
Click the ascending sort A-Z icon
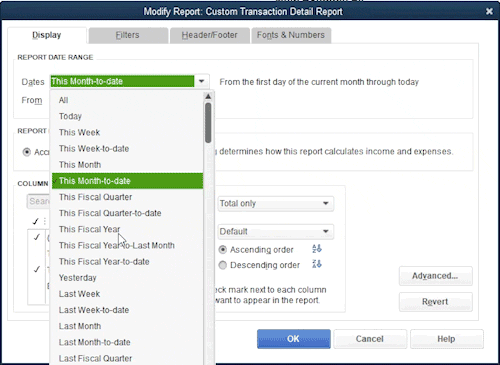[317, 249]
